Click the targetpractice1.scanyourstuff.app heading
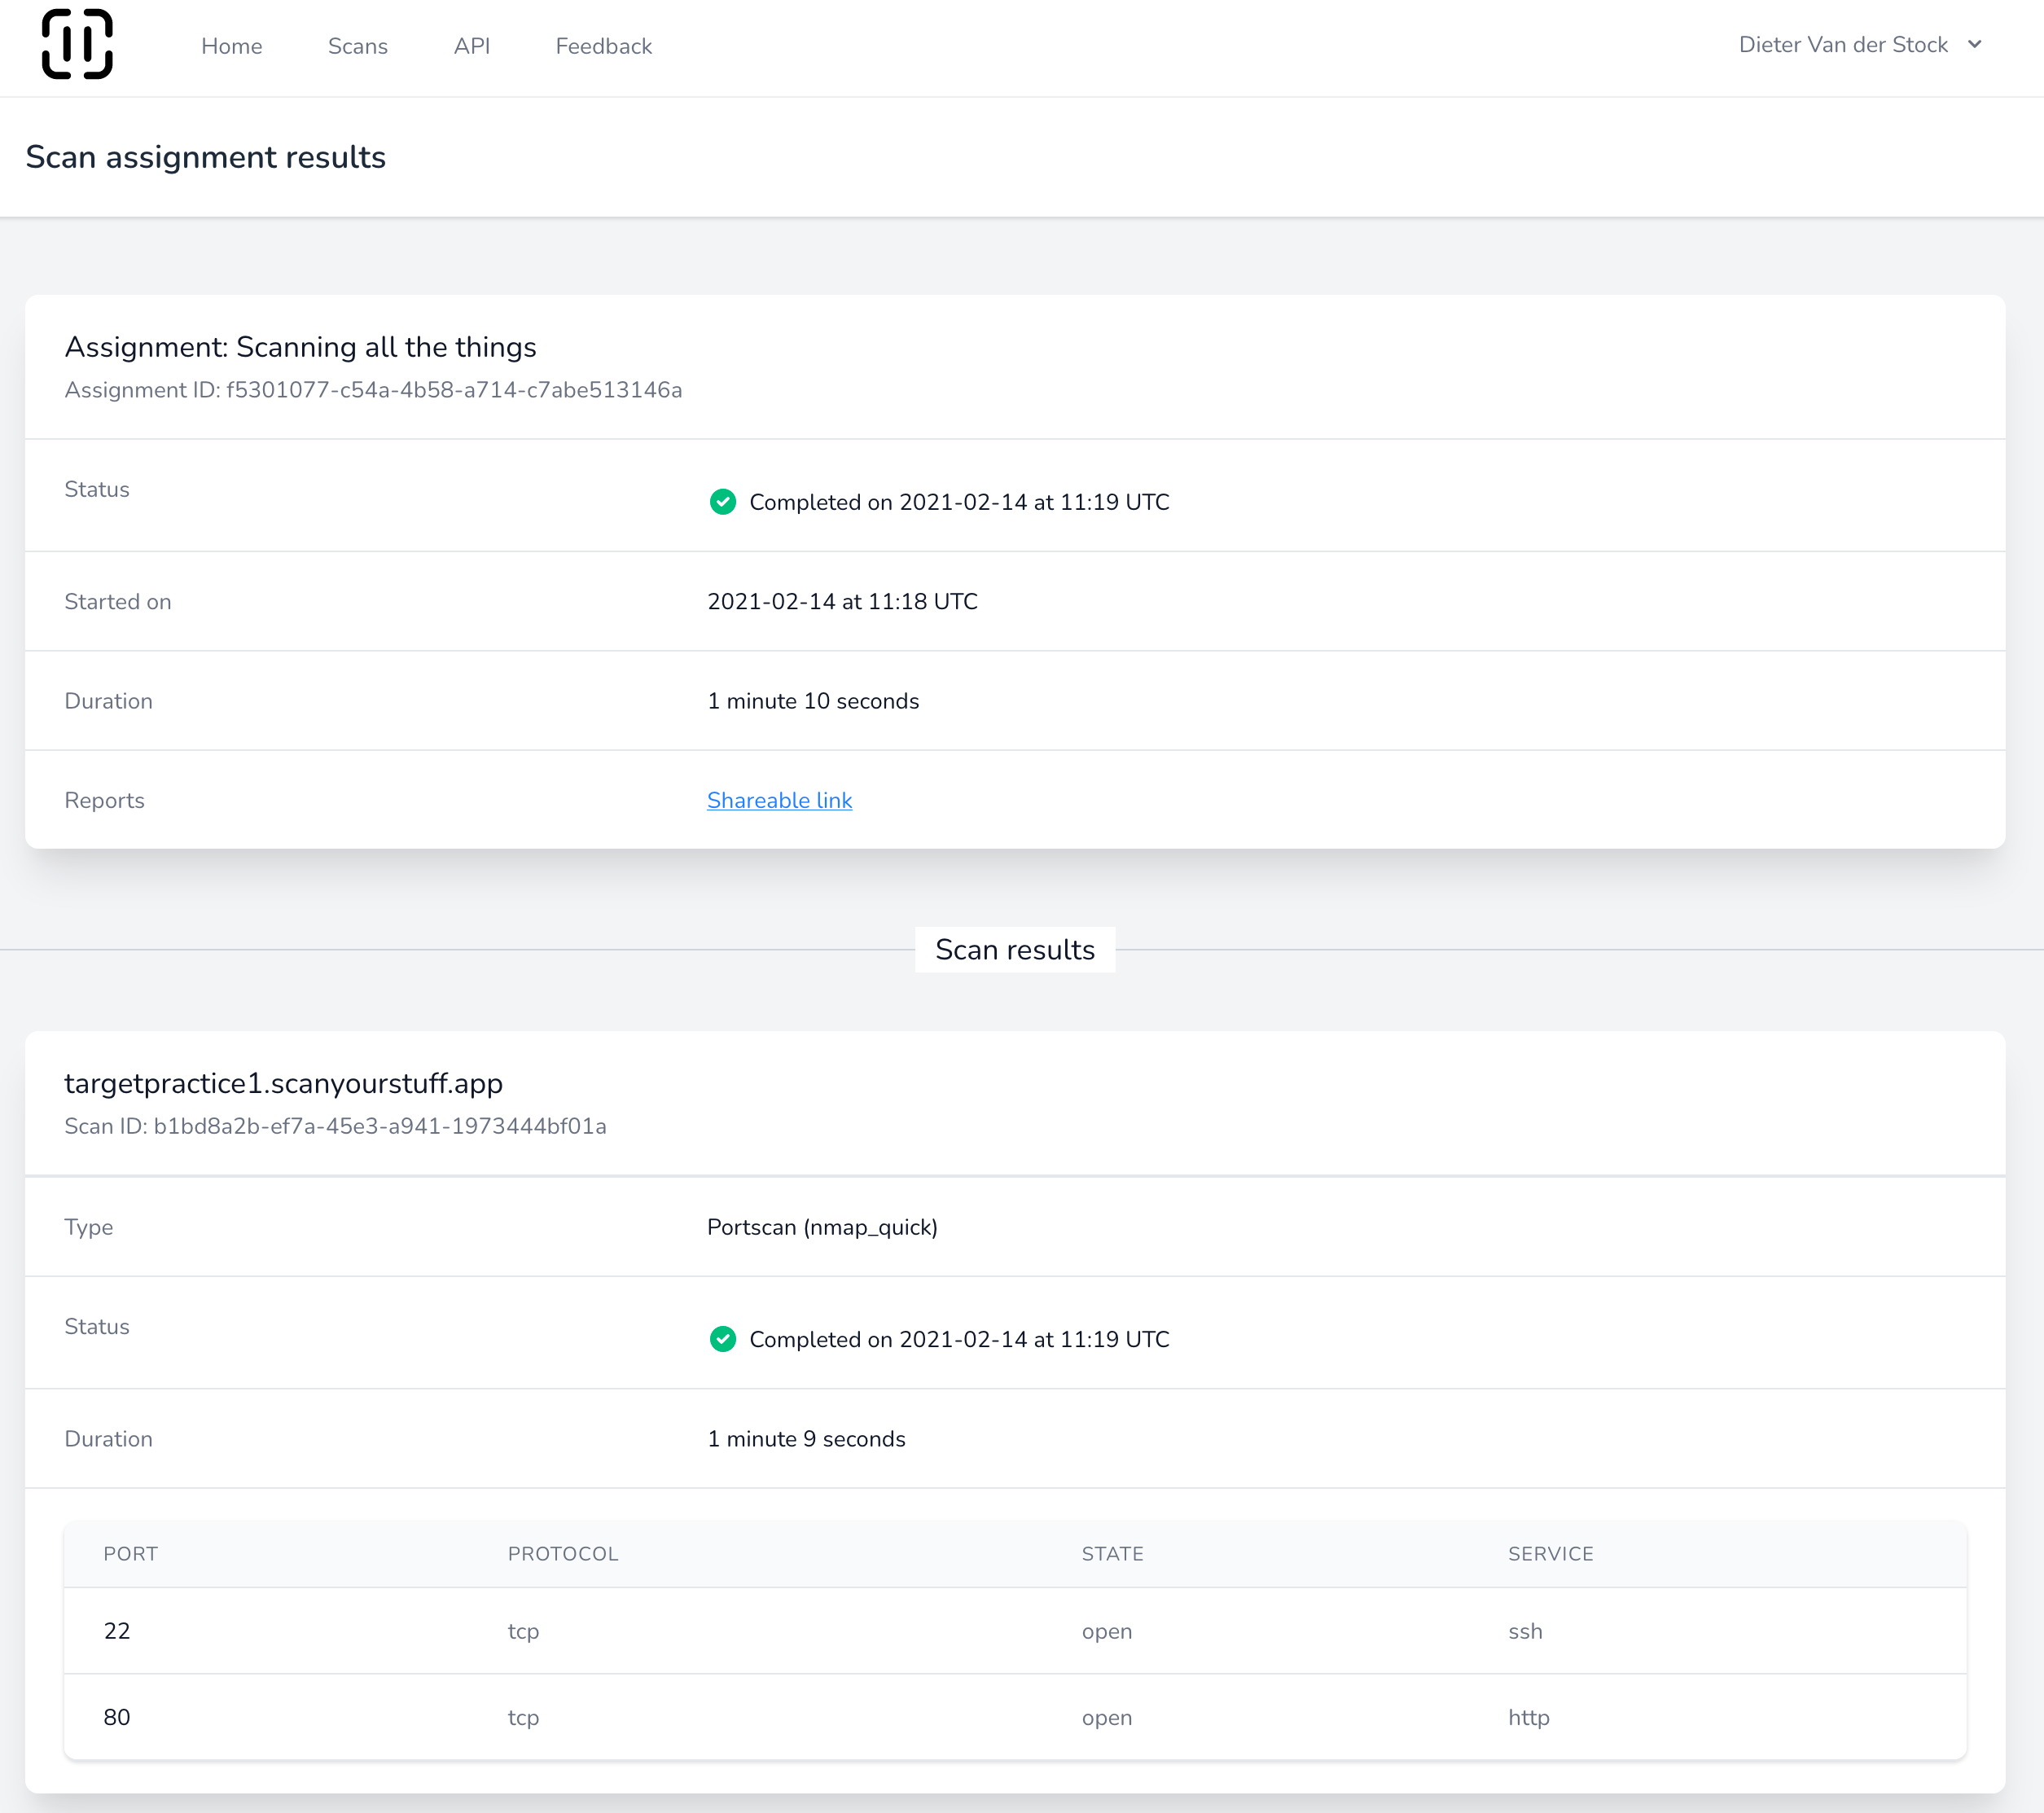 coord(283,1083)
